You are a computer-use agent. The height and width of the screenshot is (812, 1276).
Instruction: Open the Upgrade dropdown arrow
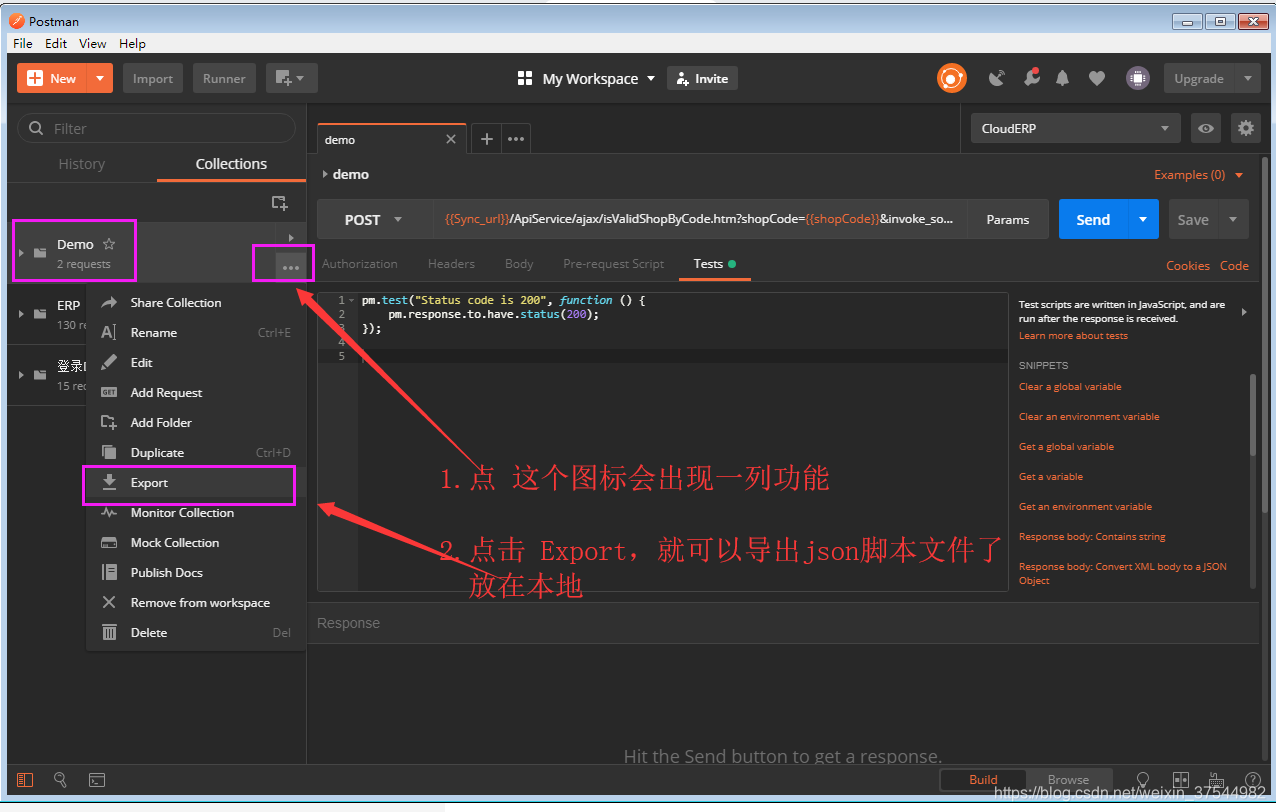coord(1247,78)
